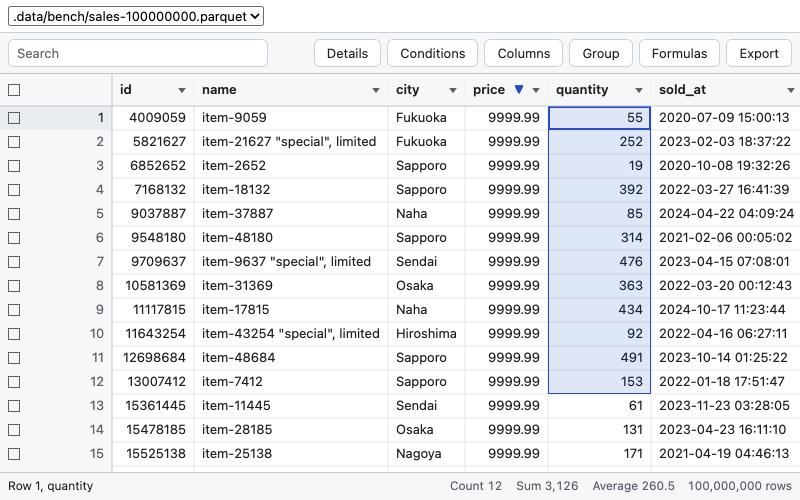Click the name column header
Viewport: 800px width, 500px height.
coord(291,90)
